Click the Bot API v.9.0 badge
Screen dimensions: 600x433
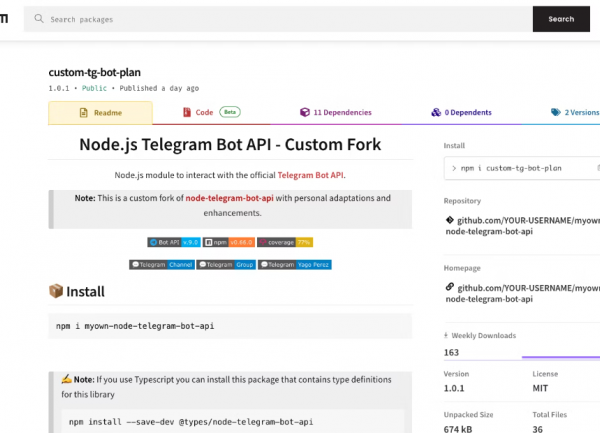pyautogui.click(x=174, y=242)
